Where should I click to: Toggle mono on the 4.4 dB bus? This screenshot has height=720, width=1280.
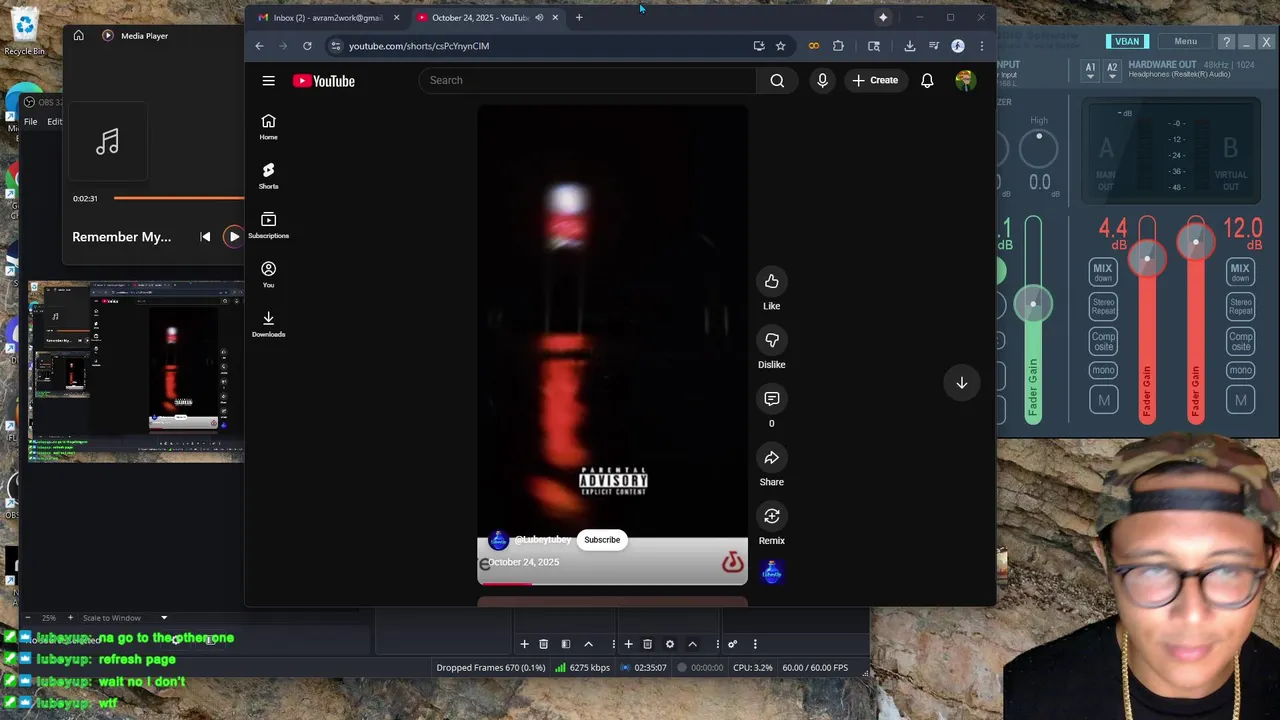(1103, 370)
